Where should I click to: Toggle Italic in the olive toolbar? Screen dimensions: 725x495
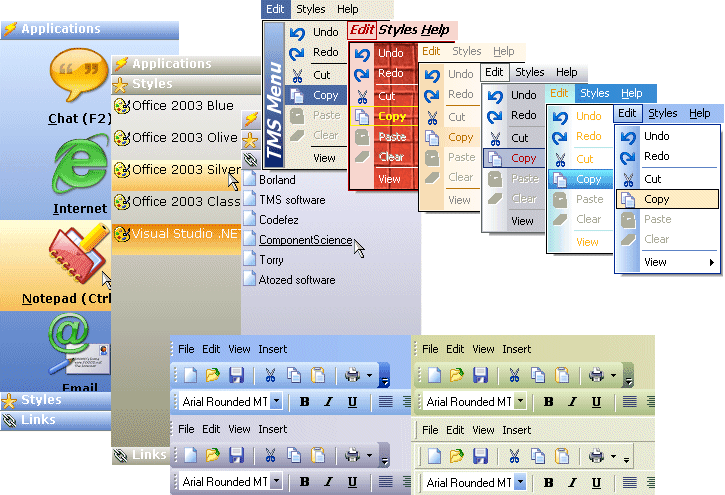[572, 402]
